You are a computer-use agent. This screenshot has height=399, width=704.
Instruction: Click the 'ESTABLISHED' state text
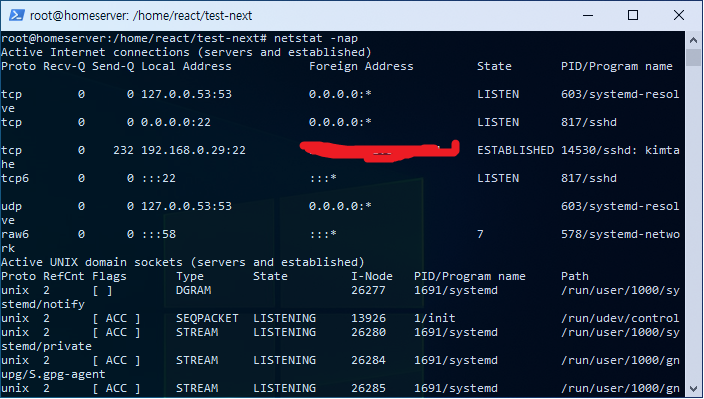(515, 150)
